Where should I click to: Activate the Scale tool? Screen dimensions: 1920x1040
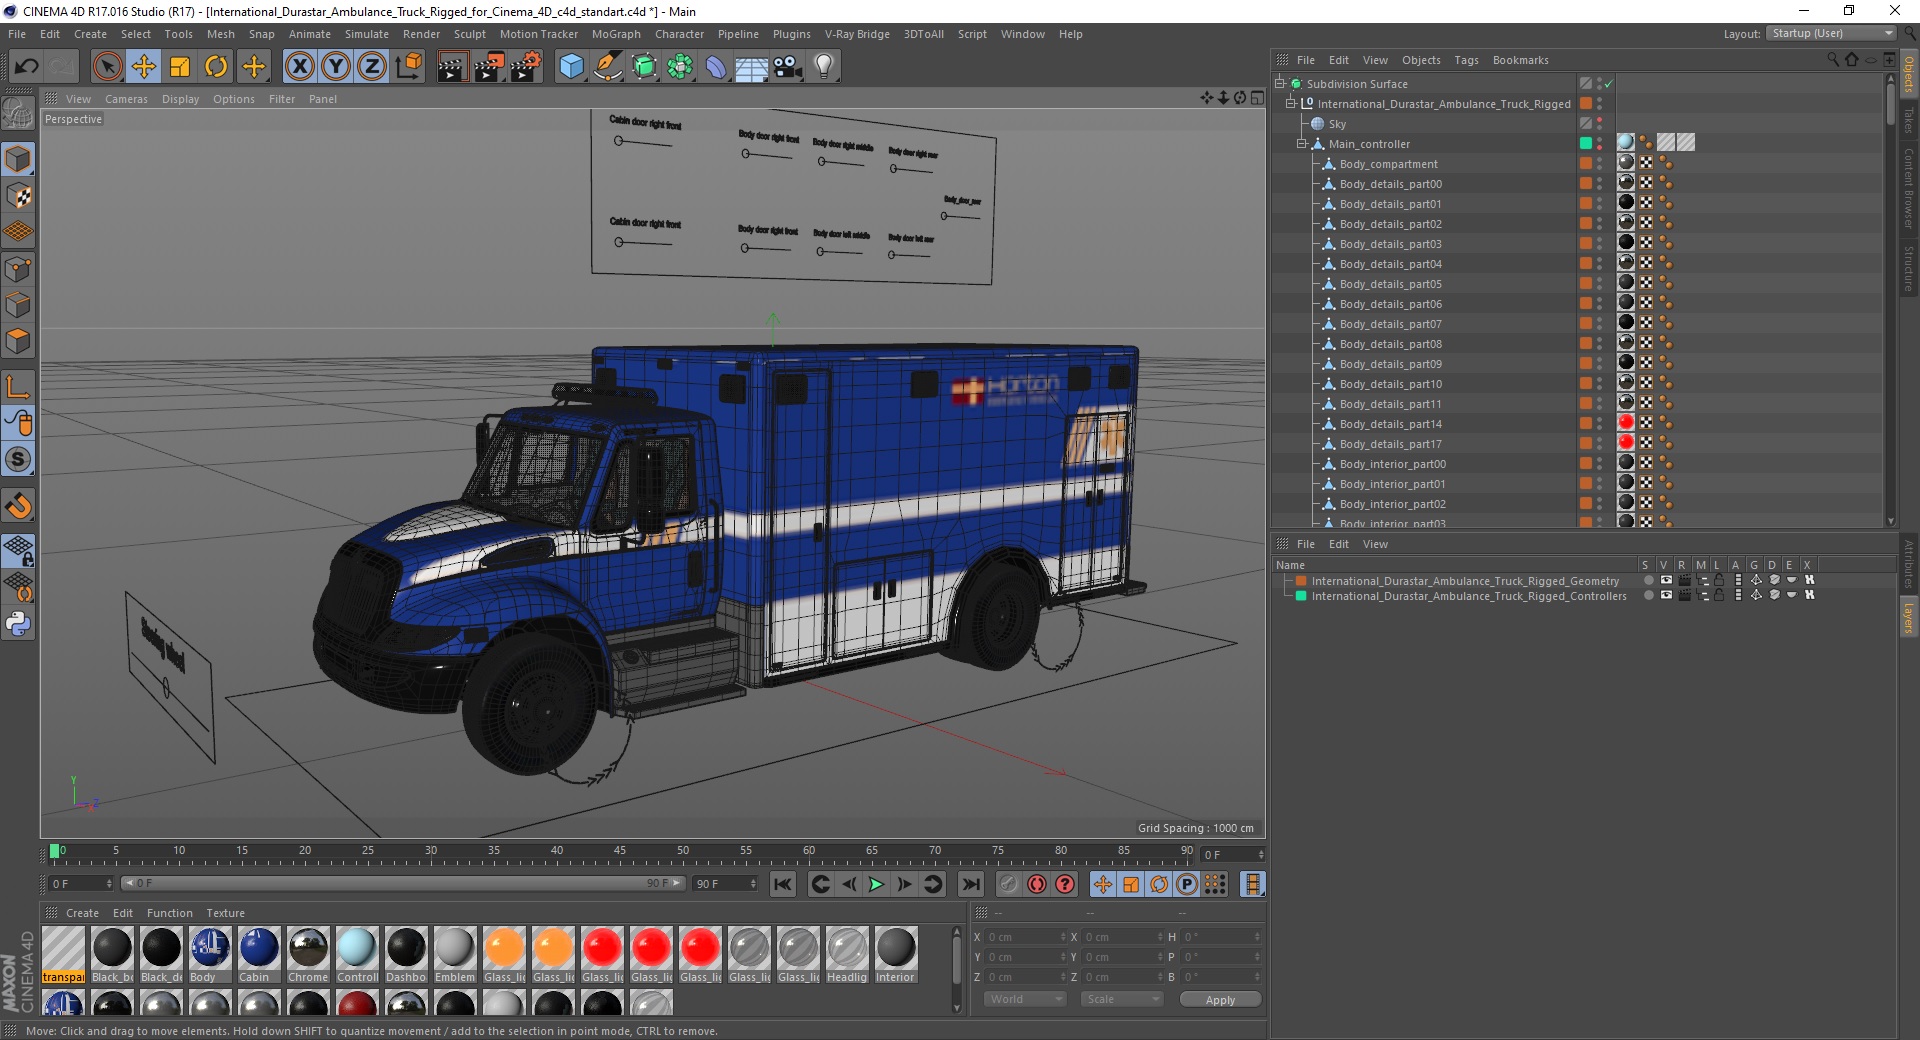click(180, 67)
